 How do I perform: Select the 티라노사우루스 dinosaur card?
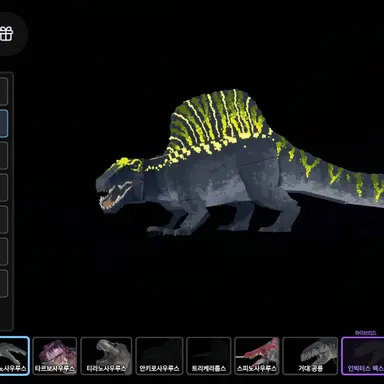(106, 356)
